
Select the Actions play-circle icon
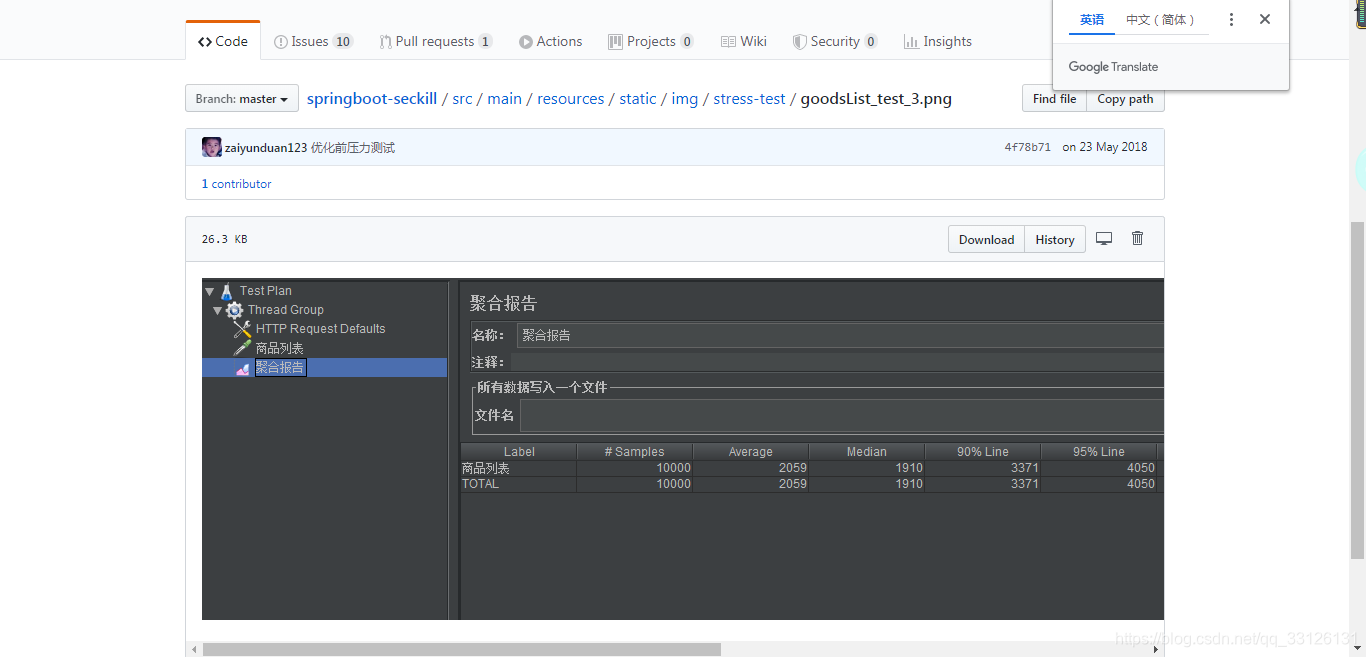pos(526,41)
